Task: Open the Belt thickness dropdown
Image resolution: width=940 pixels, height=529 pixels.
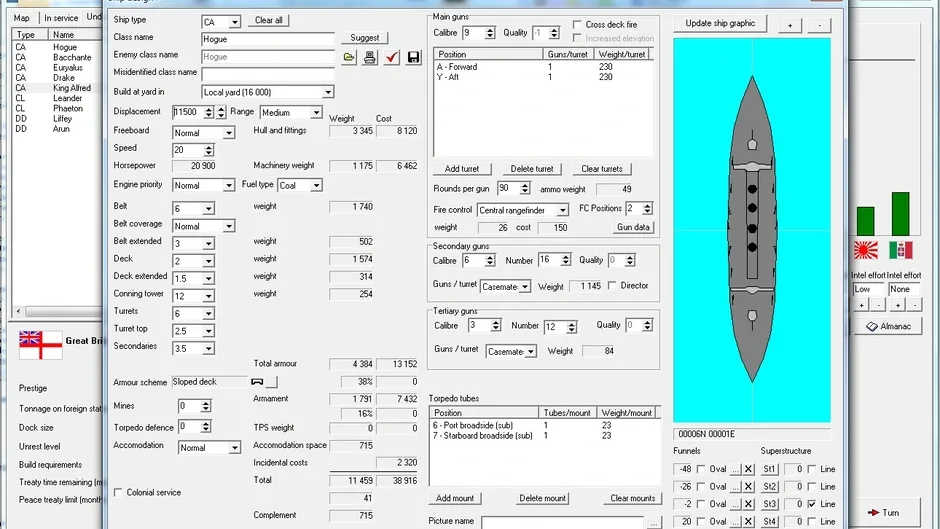Action: 208,209
